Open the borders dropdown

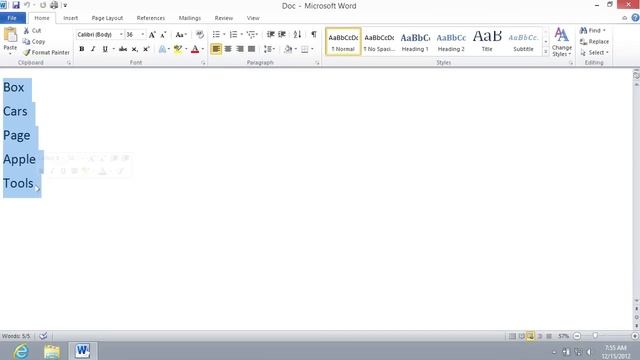[x=312, y=49]
